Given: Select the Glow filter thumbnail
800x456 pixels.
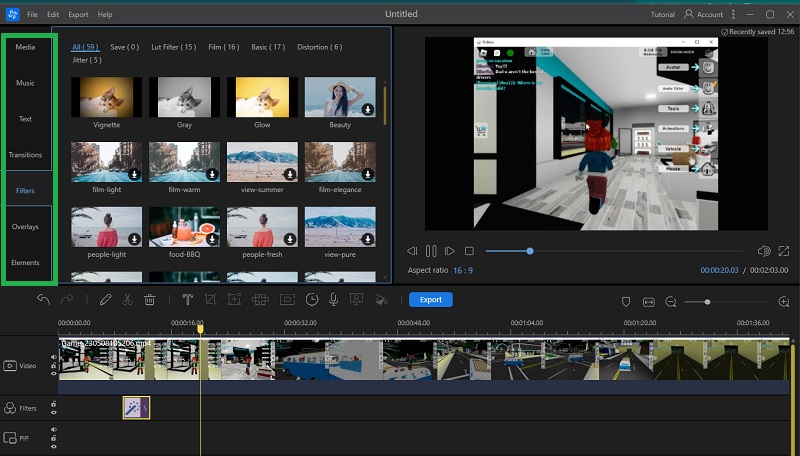Looking at the screenshot, I should [262, 97].
